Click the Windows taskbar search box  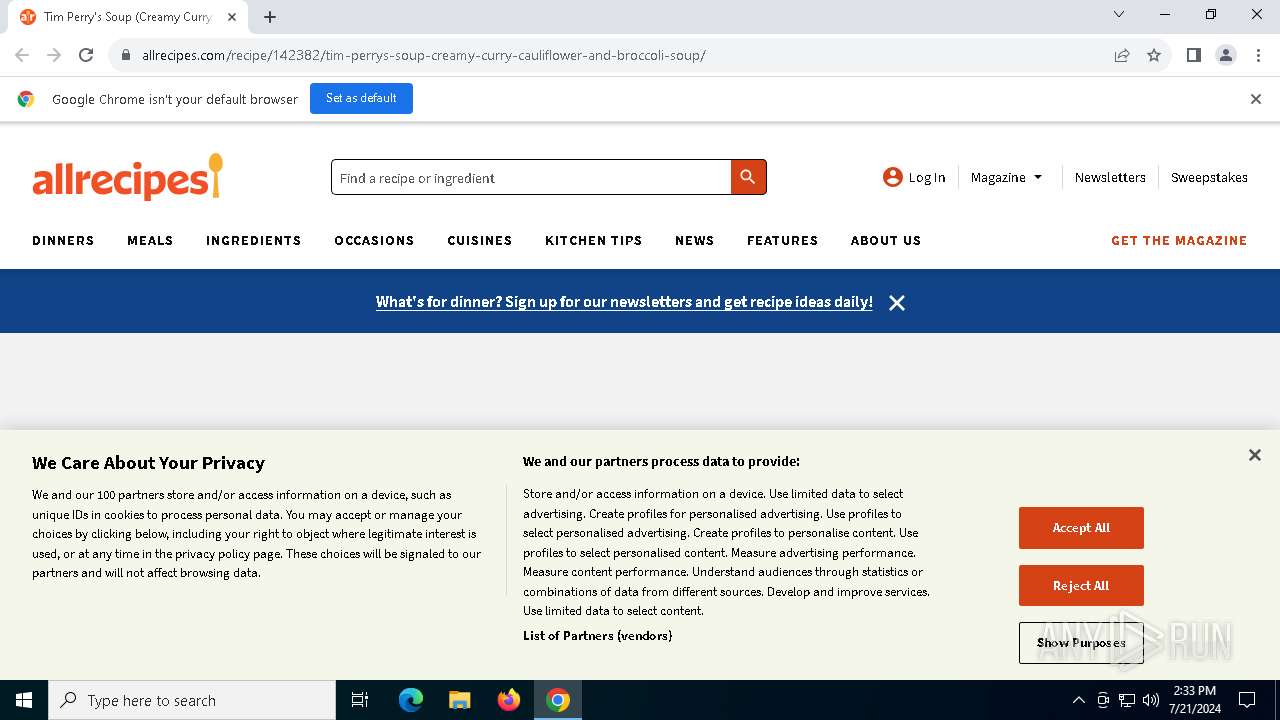[x=192, y=700]
